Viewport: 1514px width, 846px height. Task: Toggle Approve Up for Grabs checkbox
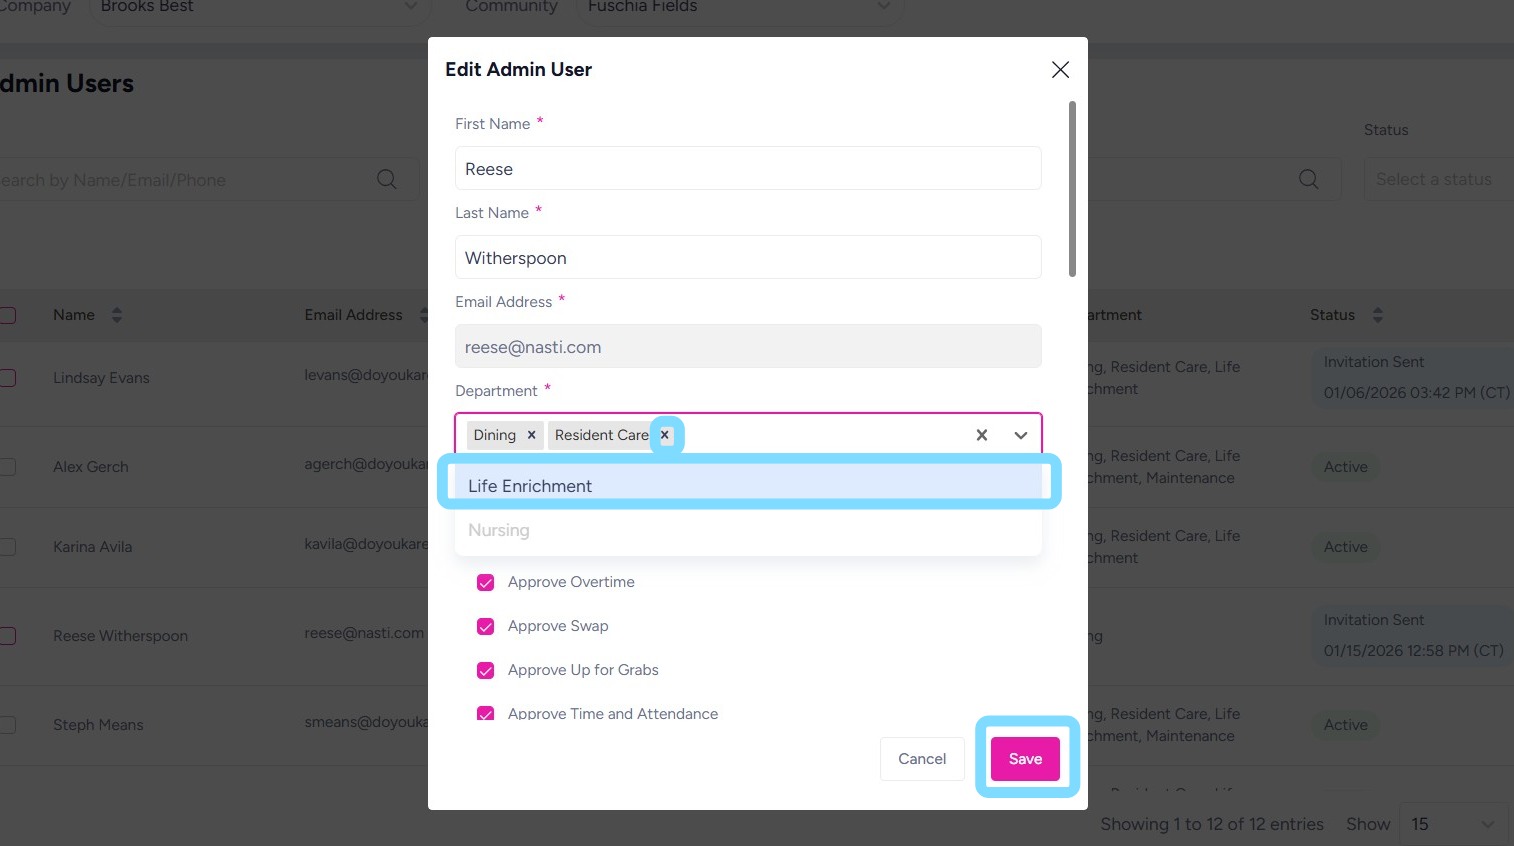(x=486, y=670)
